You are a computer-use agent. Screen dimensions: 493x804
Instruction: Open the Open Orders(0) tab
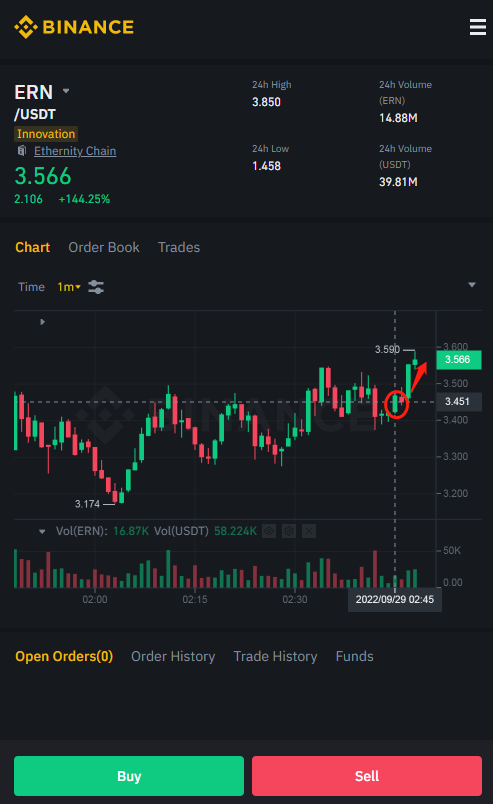[64, 656]
